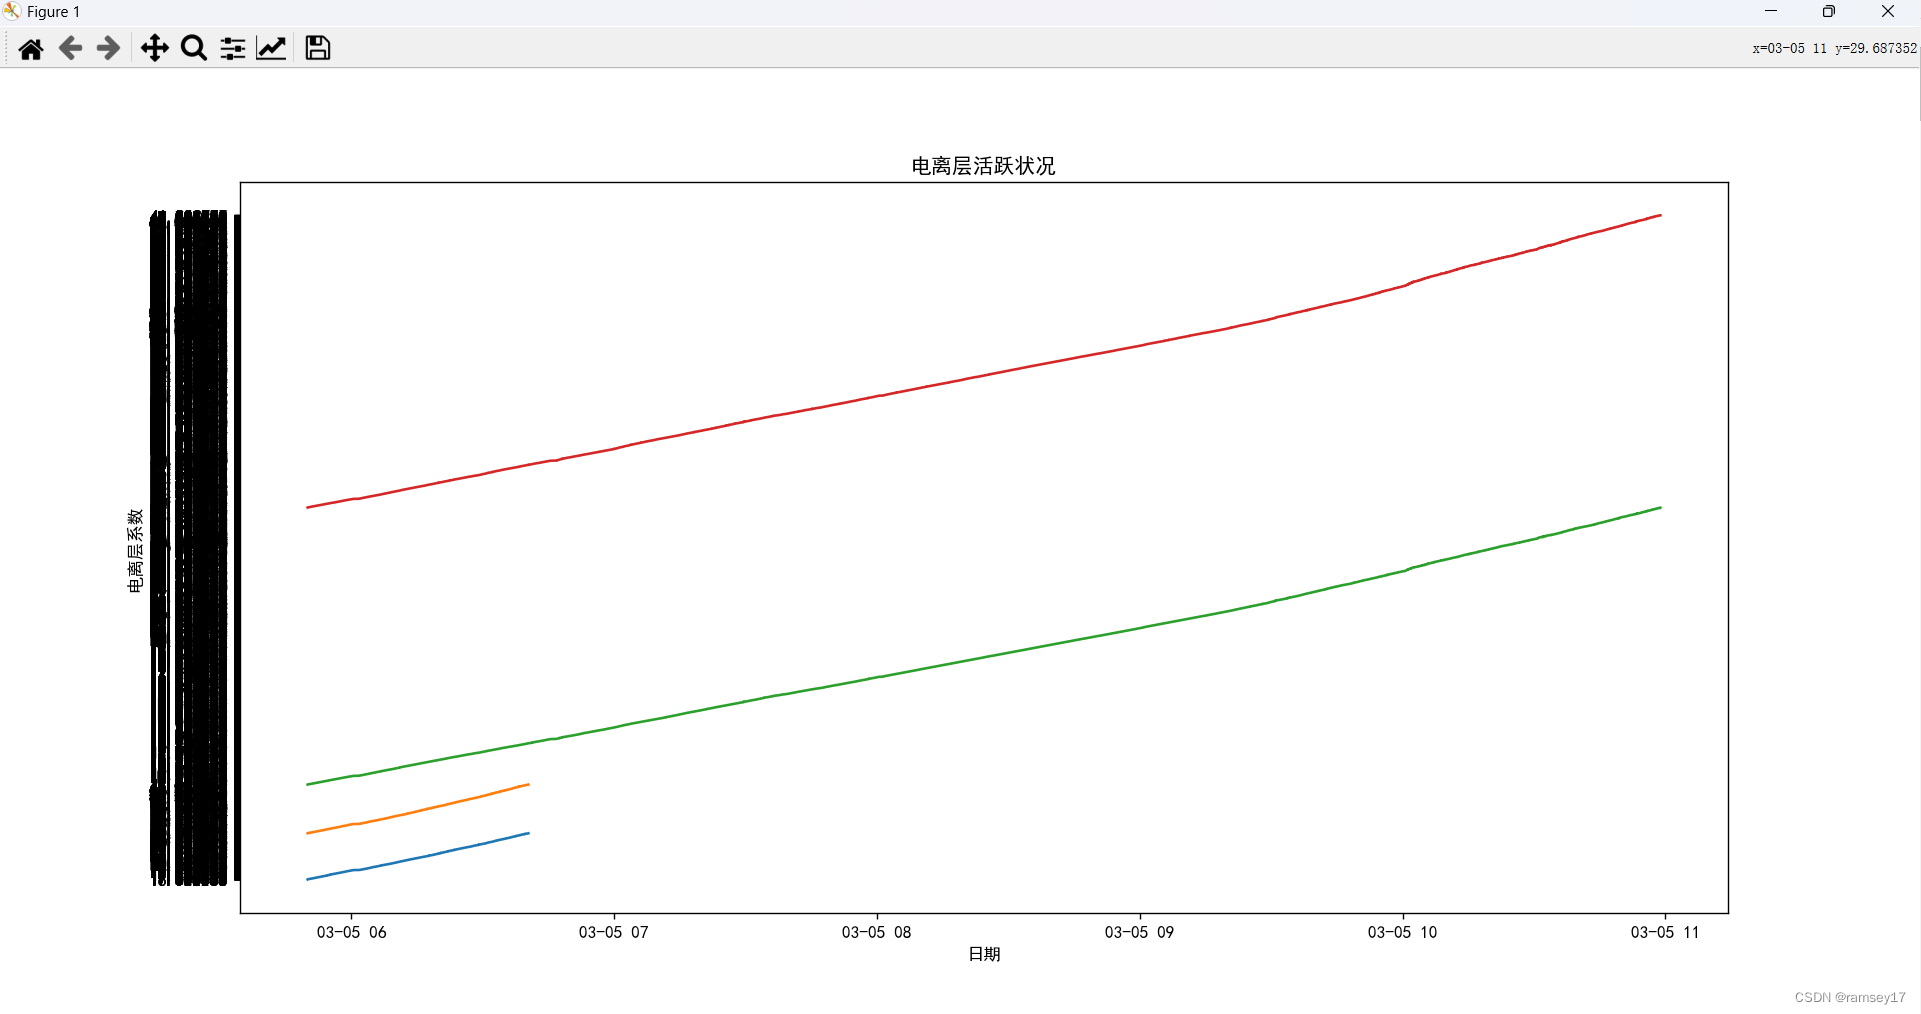The height and width of the screenshot is (1014, 1921).
Task: Click on the short orange plotted line
Action: point(418,809)
